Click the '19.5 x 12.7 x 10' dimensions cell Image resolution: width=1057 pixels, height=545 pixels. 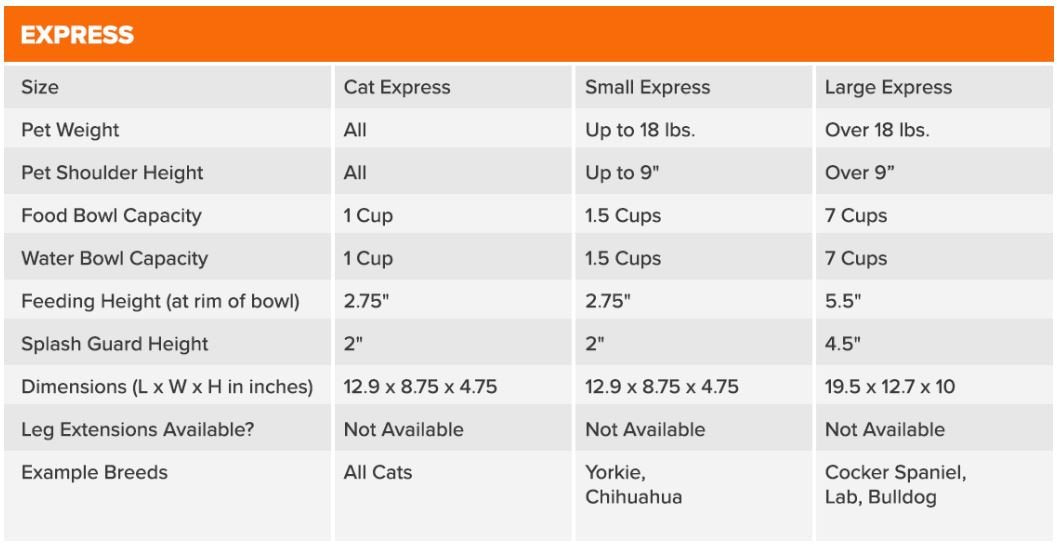[890, 387]
